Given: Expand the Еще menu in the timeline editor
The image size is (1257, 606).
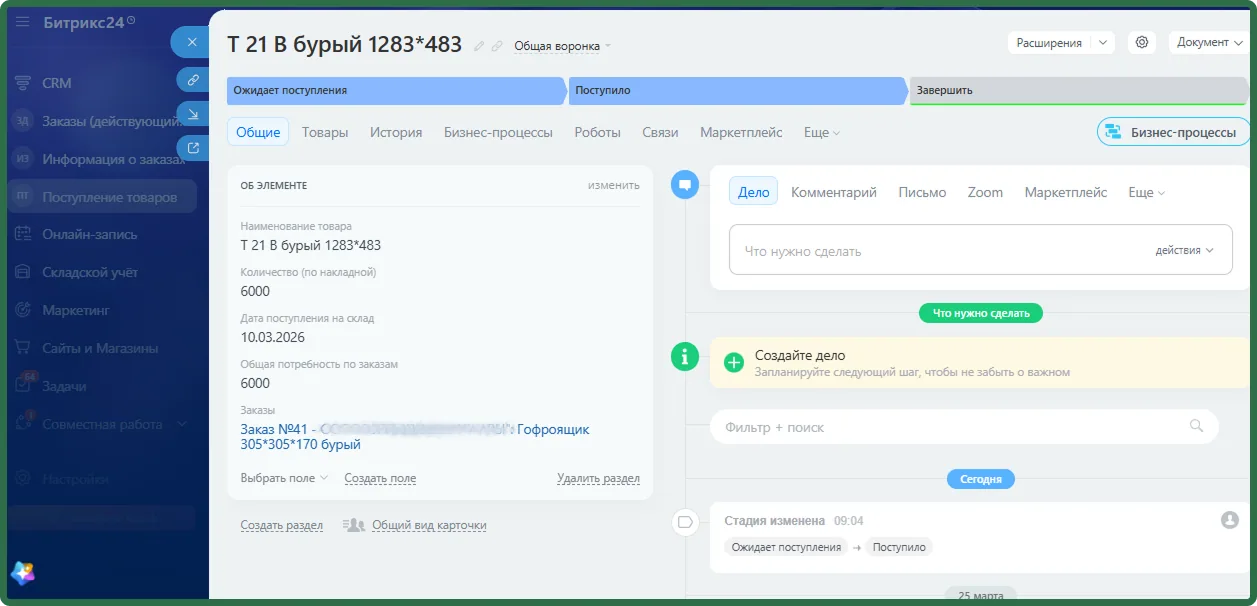Looking at the screenshot, I should point(1147,192).
